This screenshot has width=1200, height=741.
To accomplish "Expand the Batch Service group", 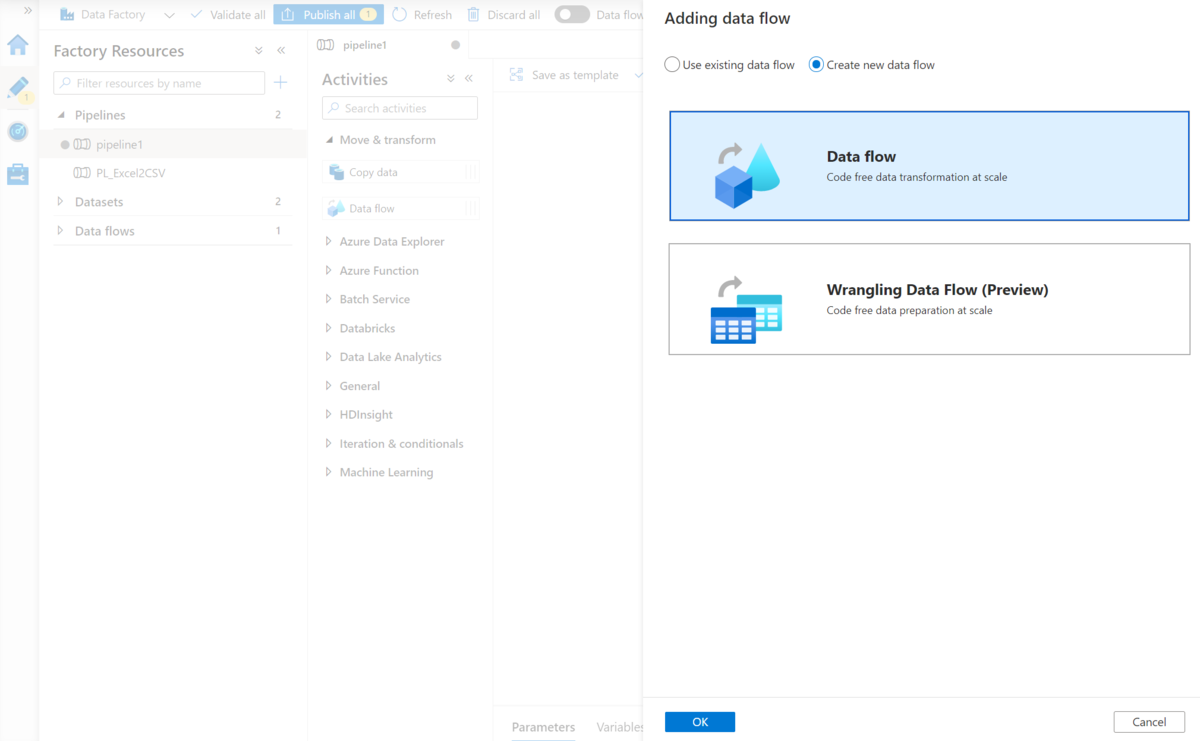I will 329,299.
